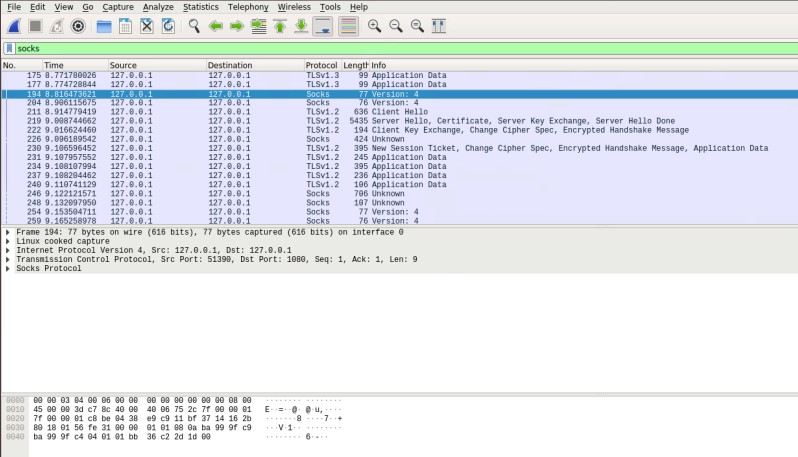This screenshot has width=798, height=457.
Task: Start a new capture with the shark fin icon
Action: click(x=14, y=26)
